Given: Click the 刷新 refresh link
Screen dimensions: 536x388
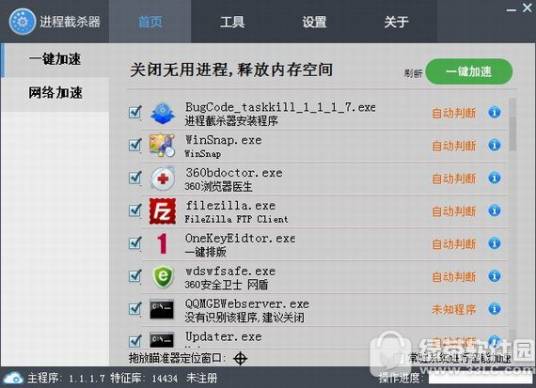Looking at the screenshot, I should (413, 73).
